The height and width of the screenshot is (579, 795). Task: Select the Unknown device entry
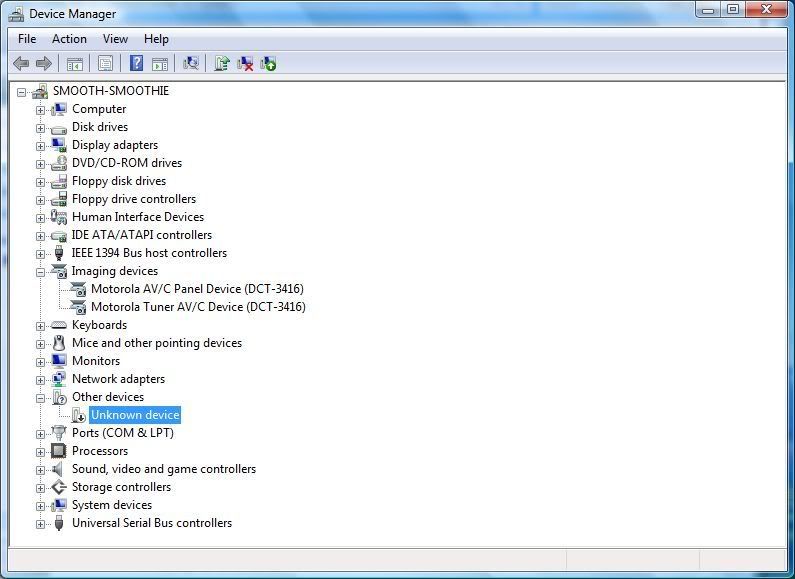(x=135, y=415)
